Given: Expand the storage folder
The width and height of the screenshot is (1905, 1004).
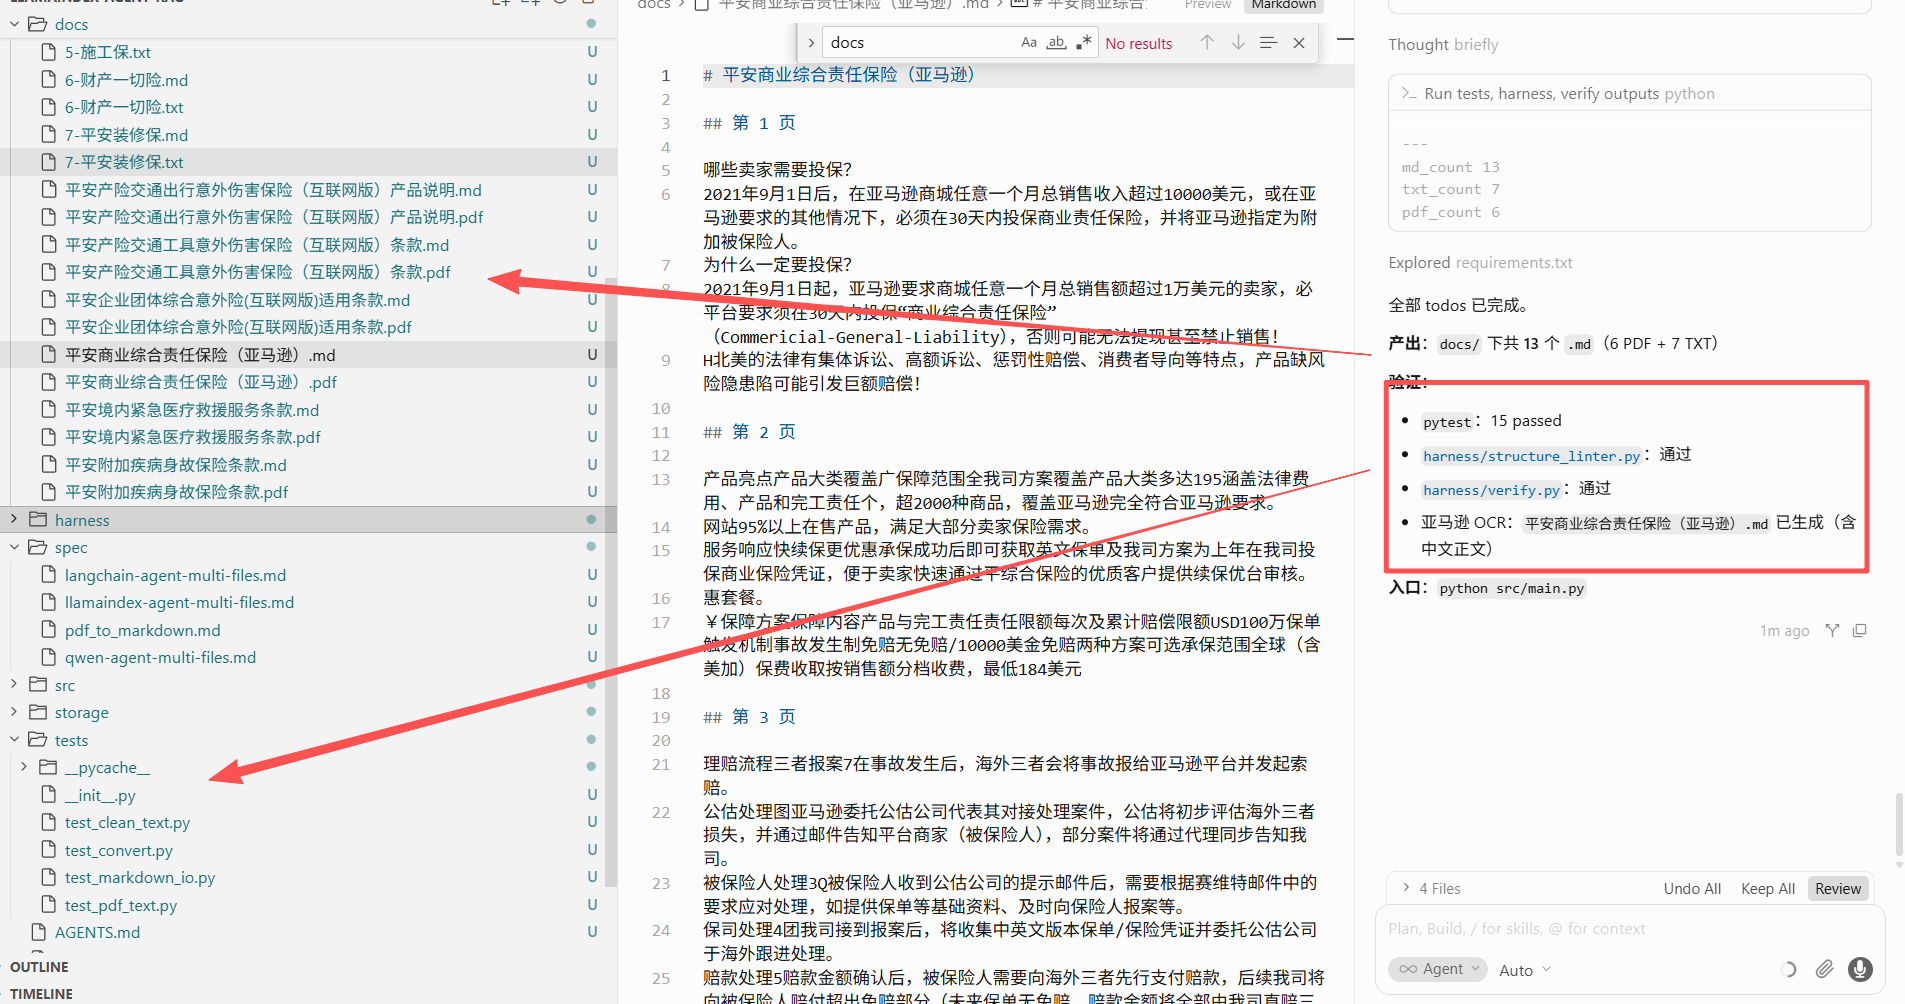Looking at the screenshot, I should (15, 713).
